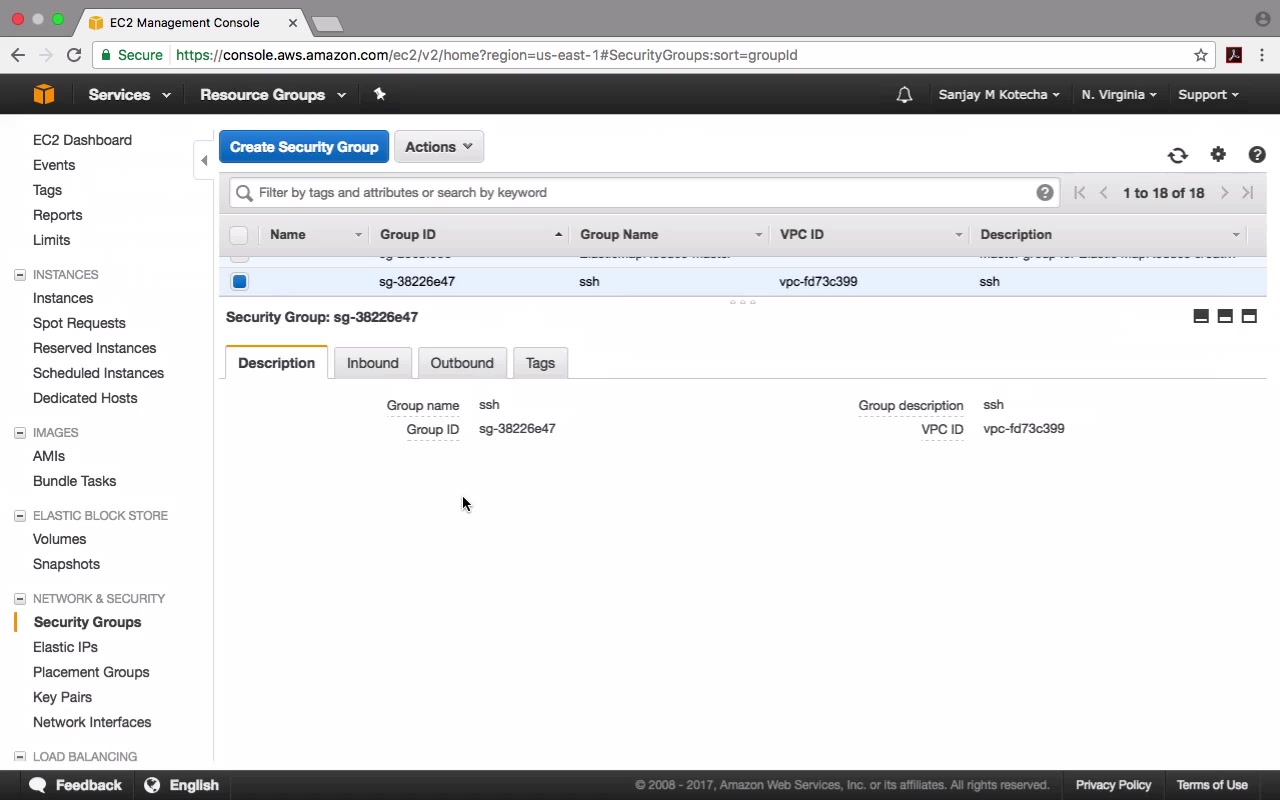Go to the next page of results

1224,193
